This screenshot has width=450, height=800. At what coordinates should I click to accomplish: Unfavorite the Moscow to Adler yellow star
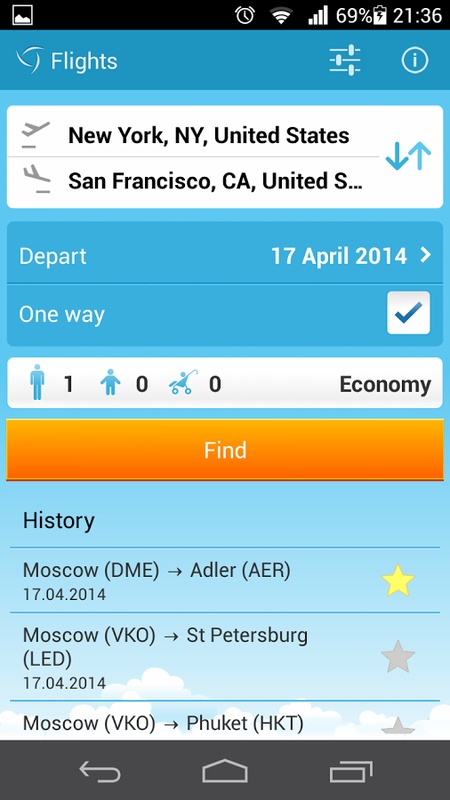click(398, 581)
